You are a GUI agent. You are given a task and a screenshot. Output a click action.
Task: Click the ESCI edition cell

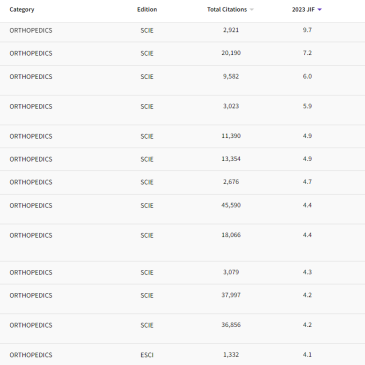tap(147, 355)
